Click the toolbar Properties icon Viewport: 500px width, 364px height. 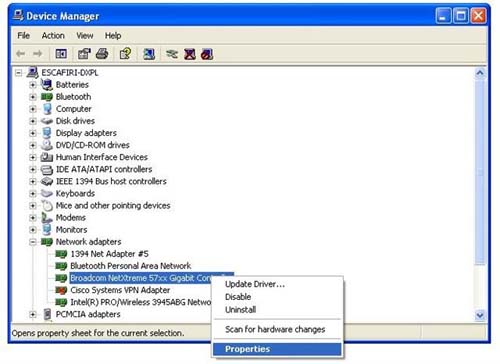click(x=84, y=54)
